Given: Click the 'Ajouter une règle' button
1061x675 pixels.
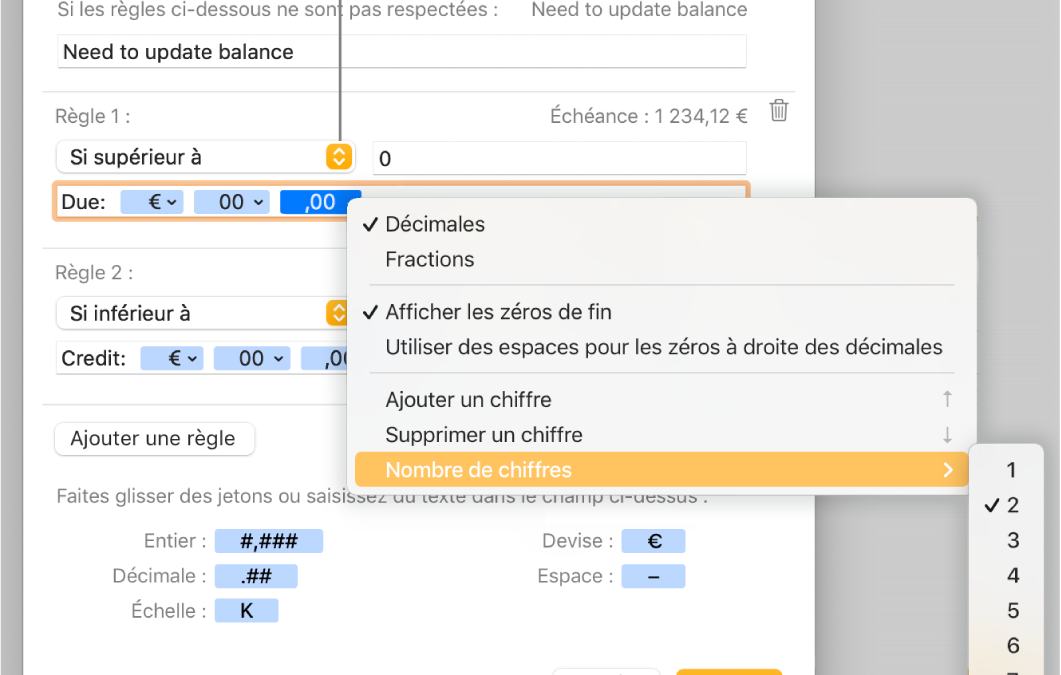Looking at the screenshot, I should [x=154, y=438].
